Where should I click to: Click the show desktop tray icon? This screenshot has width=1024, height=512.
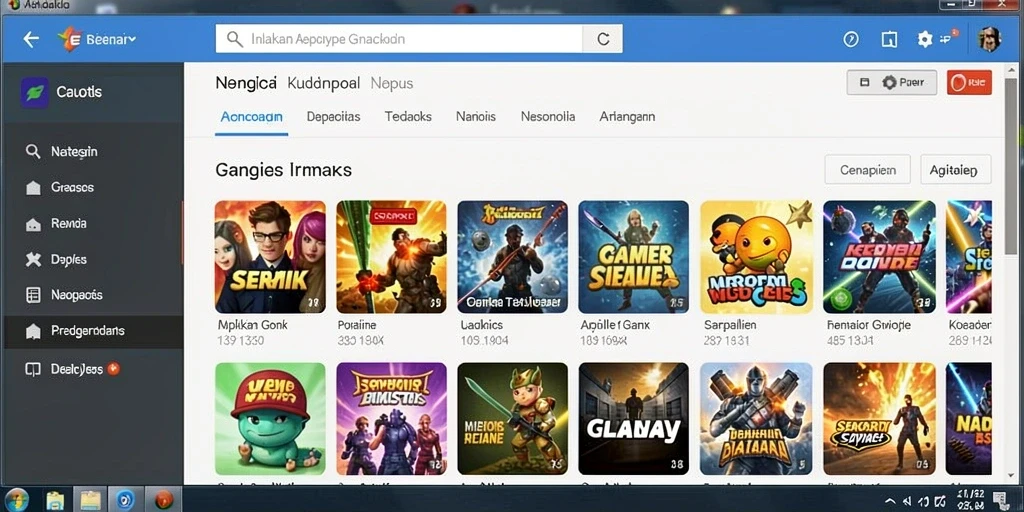pos(1000,499)
